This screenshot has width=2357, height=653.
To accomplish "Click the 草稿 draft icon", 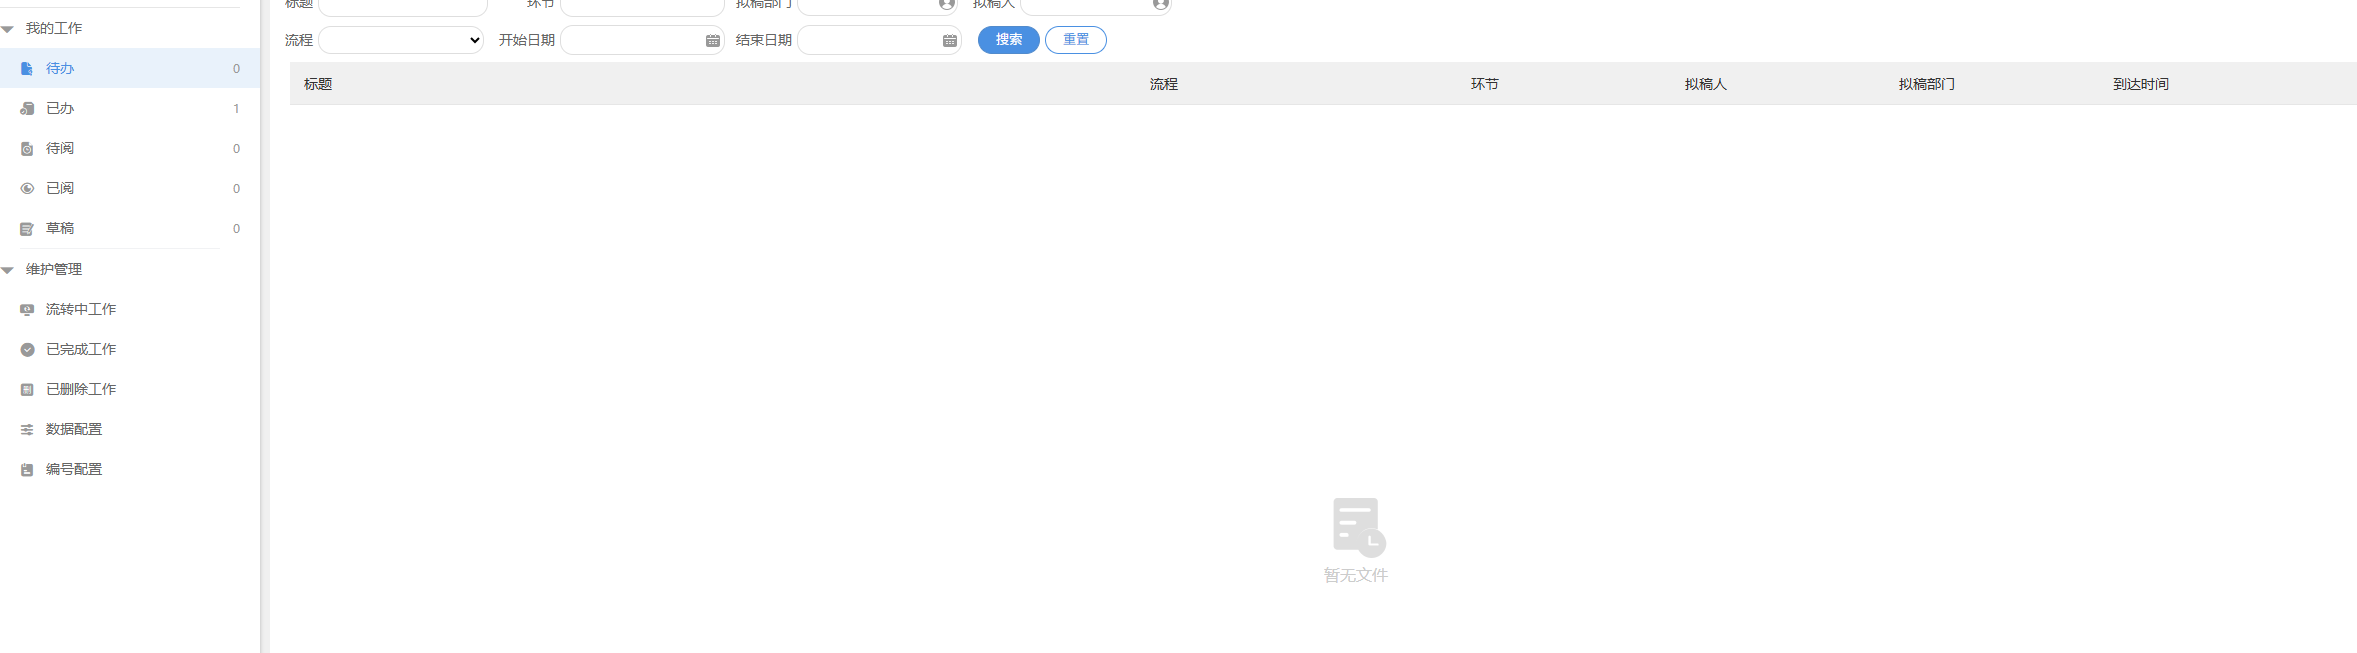I will 27,229.
